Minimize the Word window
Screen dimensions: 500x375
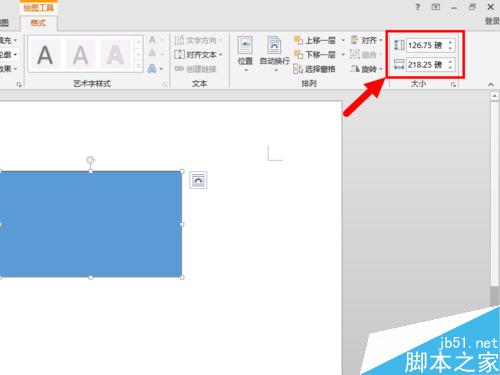454,7
